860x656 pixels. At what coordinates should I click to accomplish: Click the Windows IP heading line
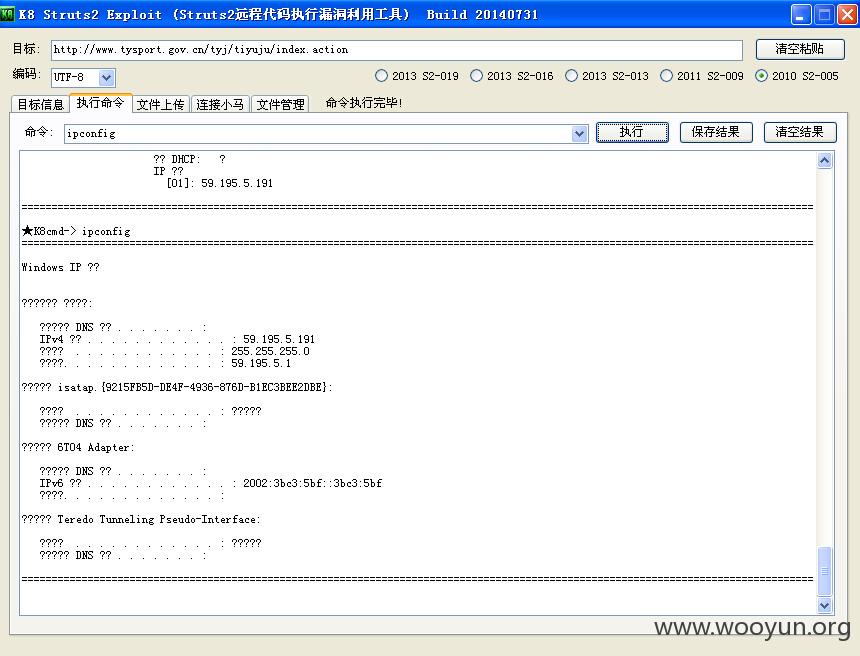pyautogui.click(x=60, y=267)
